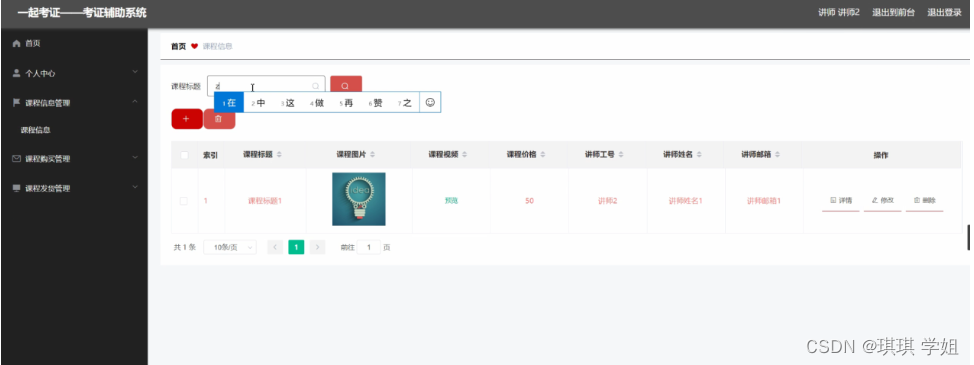974x365 pixels.
Task: Tick the checkbox for row 课程标题1
Action: 184,201
